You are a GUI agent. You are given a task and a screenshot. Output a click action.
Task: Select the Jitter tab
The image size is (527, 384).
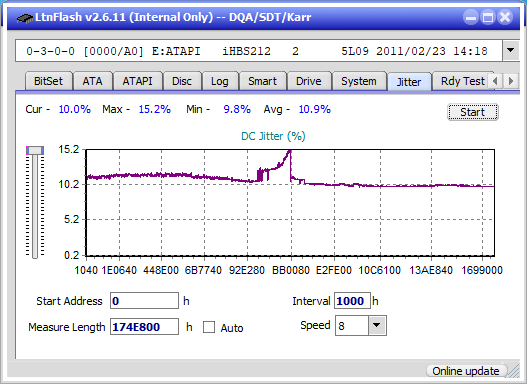coord(409,82)
